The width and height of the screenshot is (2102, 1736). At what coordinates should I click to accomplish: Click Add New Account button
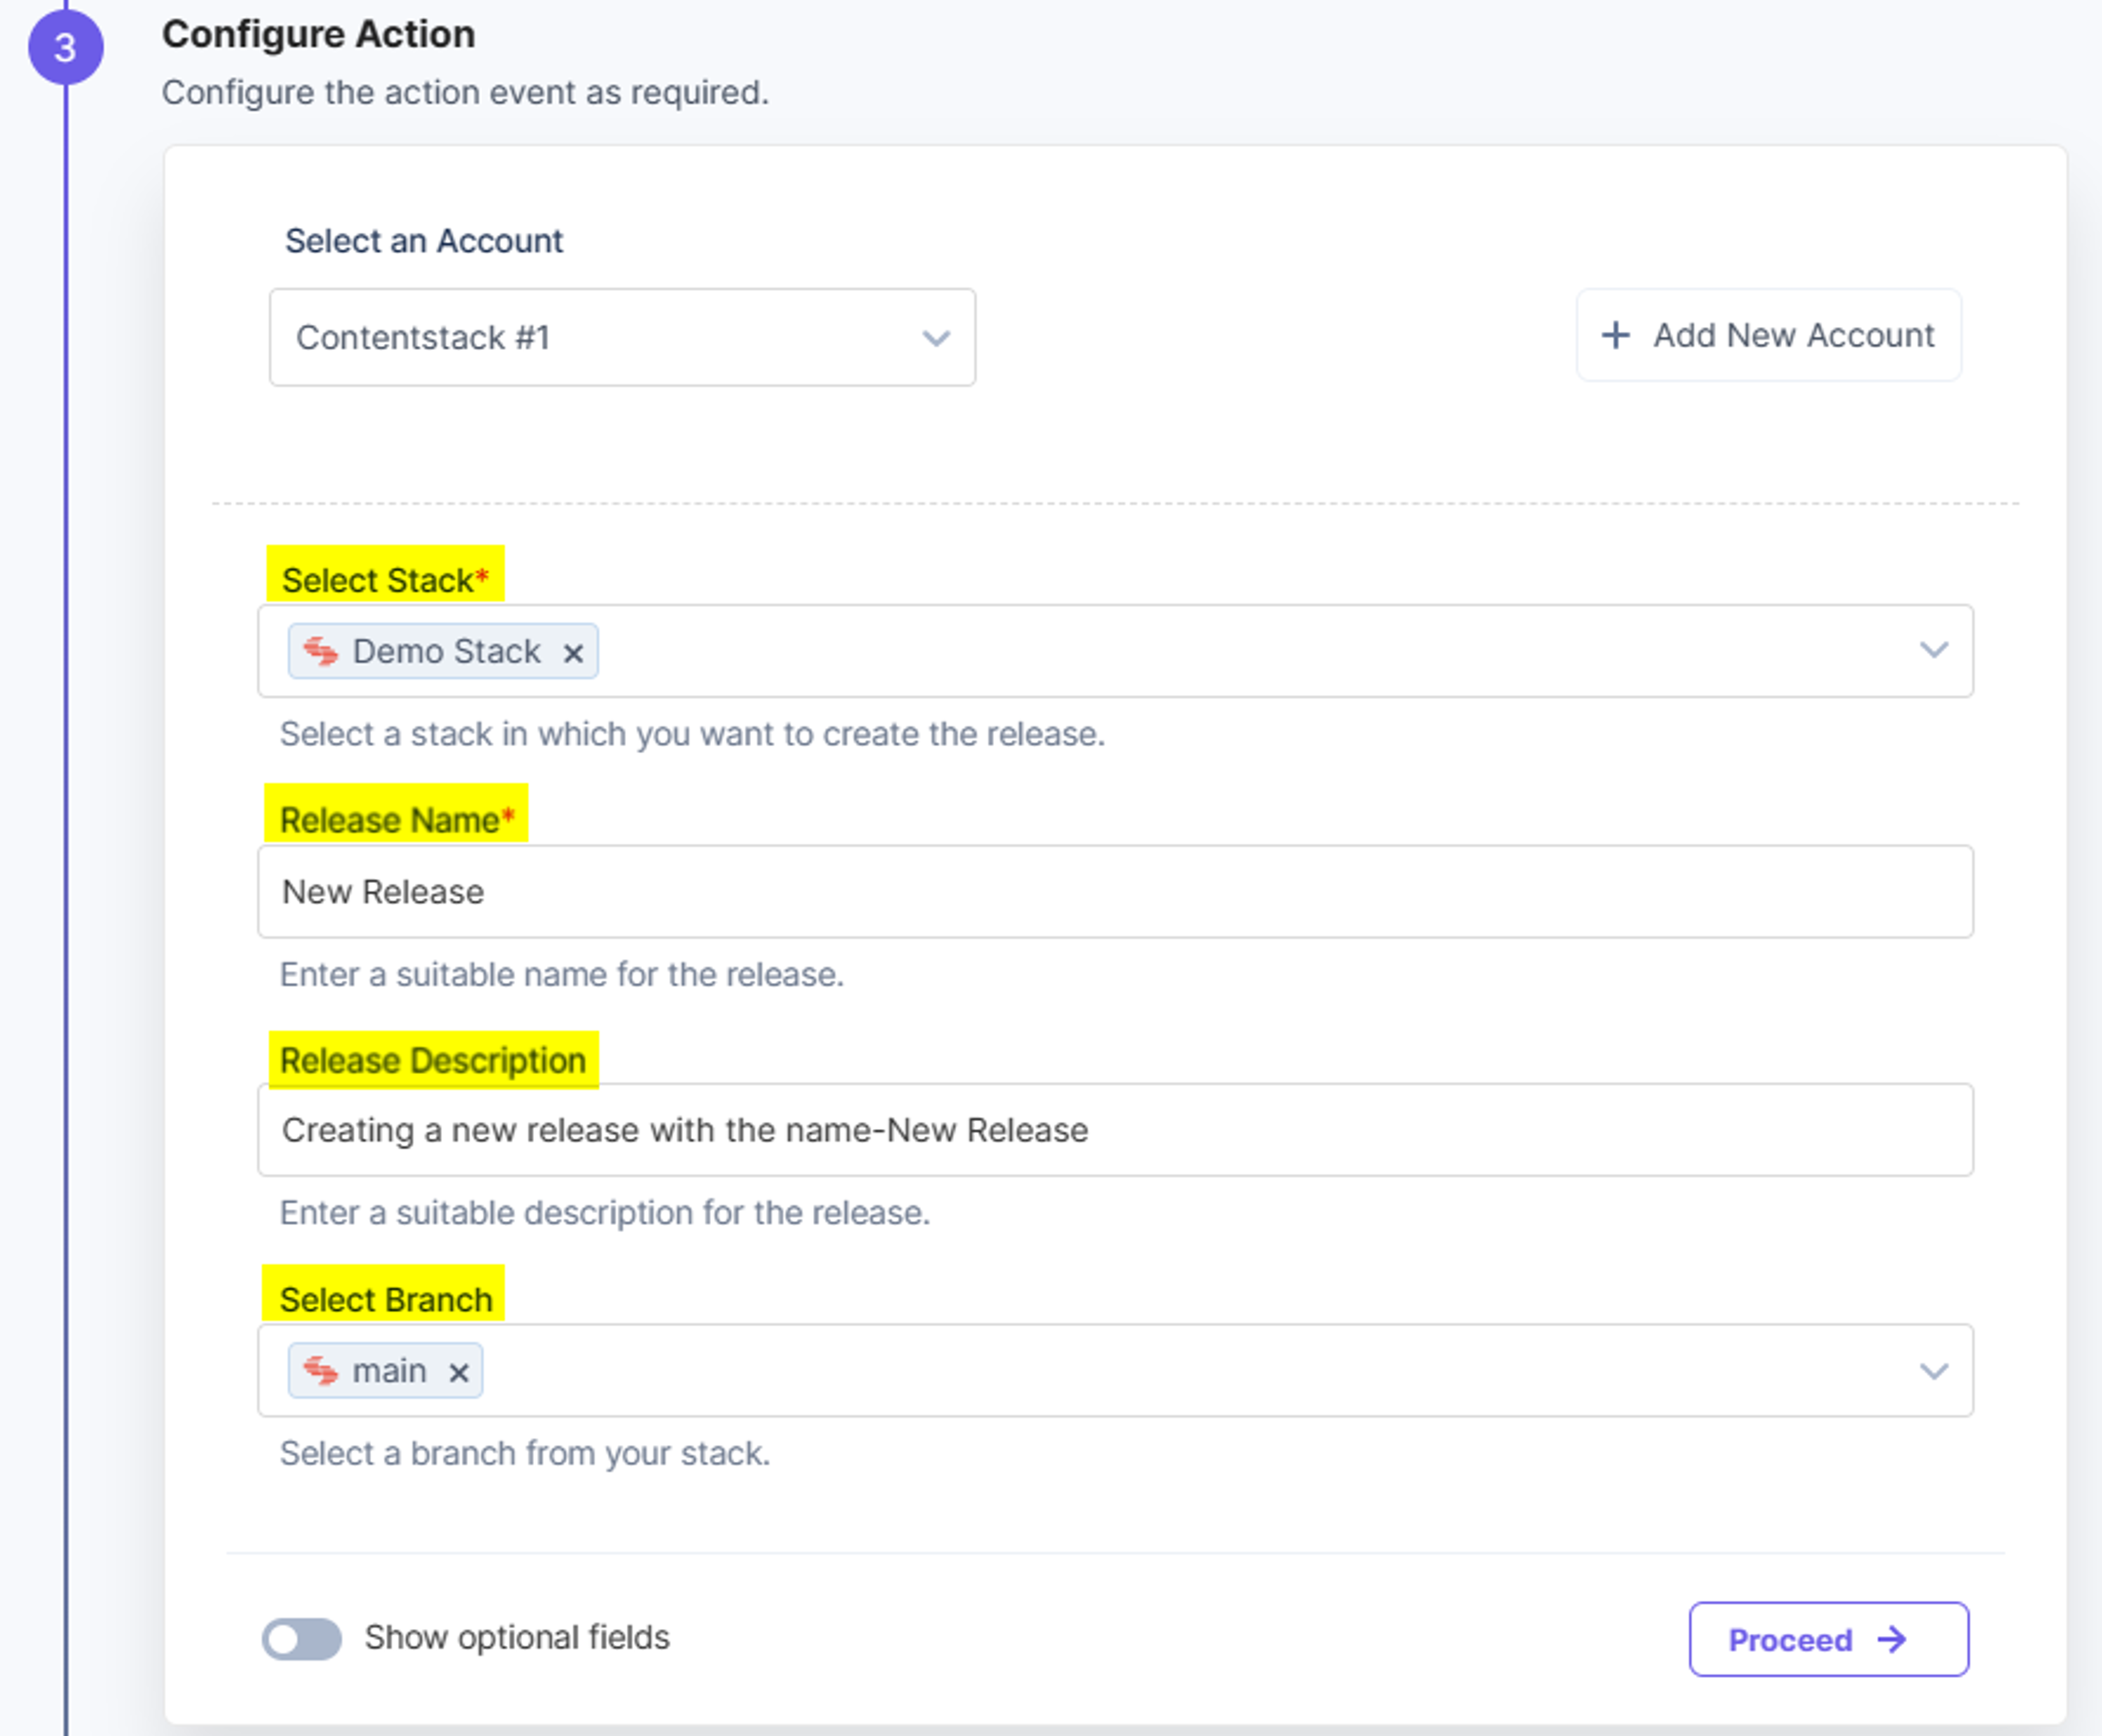(1769, 335)
